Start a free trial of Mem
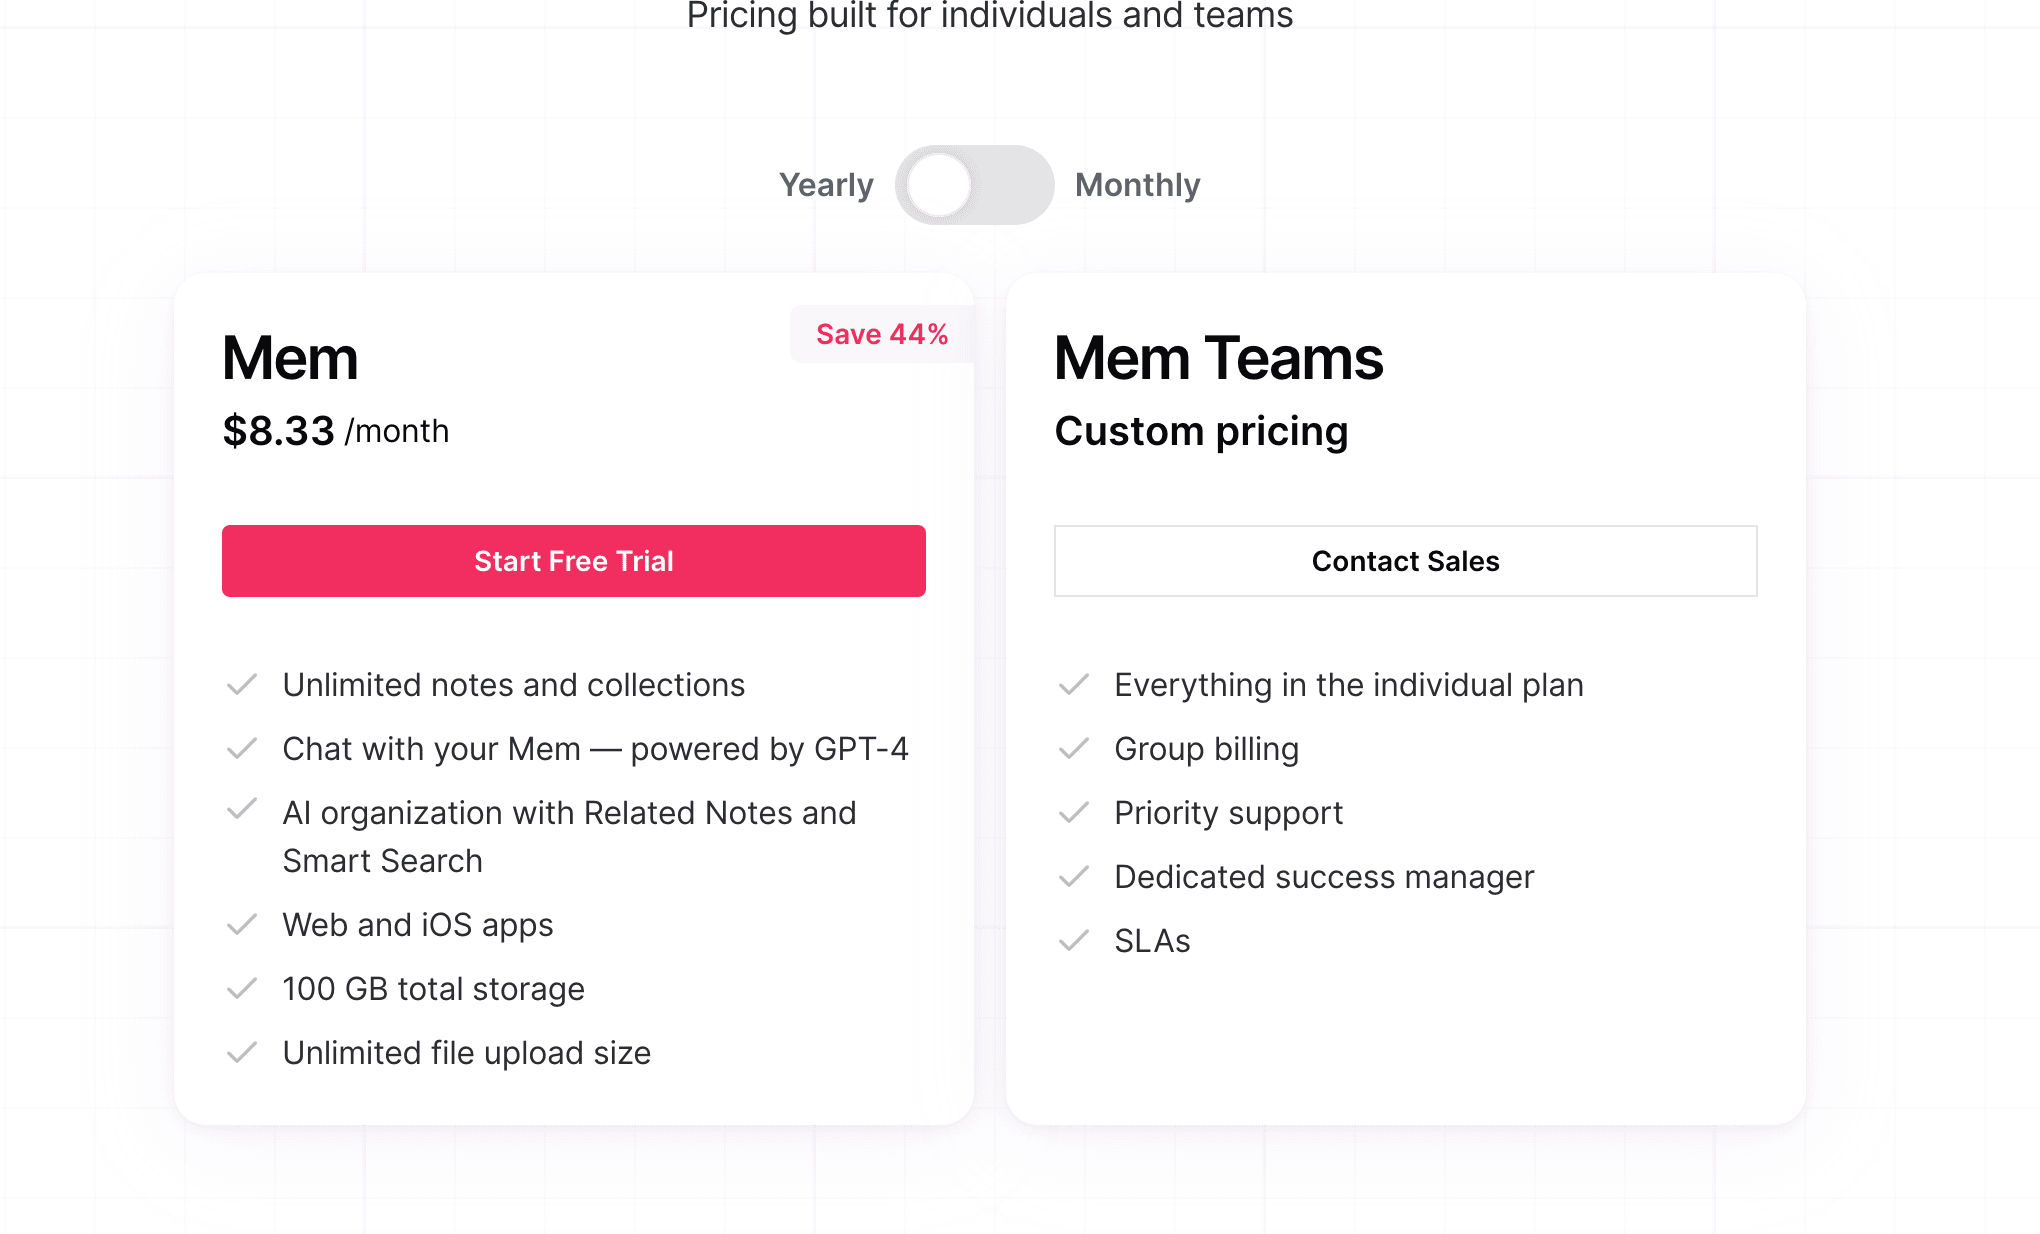The width and height of the screenshot is (2040, 1234). point(573,561)
